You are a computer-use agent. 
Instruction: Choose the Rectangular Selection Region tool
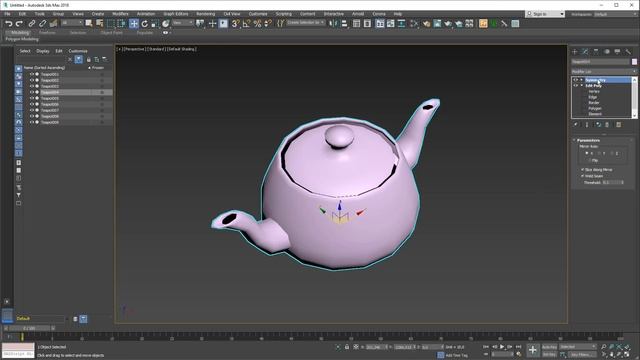111,24
